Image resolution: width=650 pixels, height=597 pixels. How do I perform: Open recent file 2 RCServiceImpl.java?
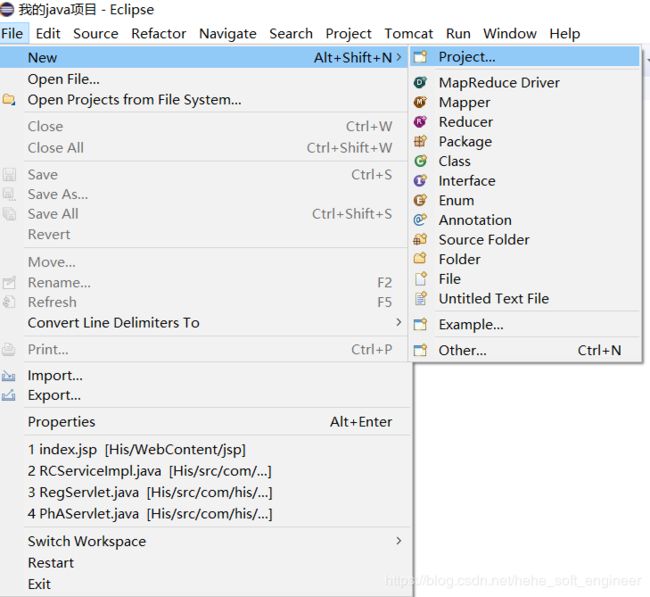click(x=149, y=471)
